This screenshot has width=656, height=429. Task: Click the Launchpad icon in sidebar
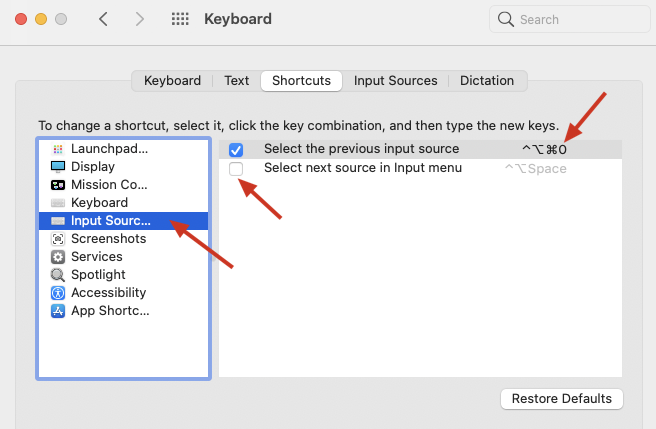tap(57, 149)
